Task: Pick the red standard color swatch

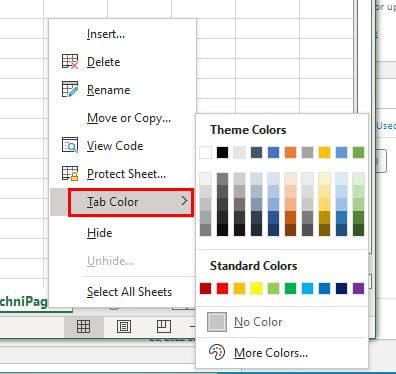Action: click(222, 288)
